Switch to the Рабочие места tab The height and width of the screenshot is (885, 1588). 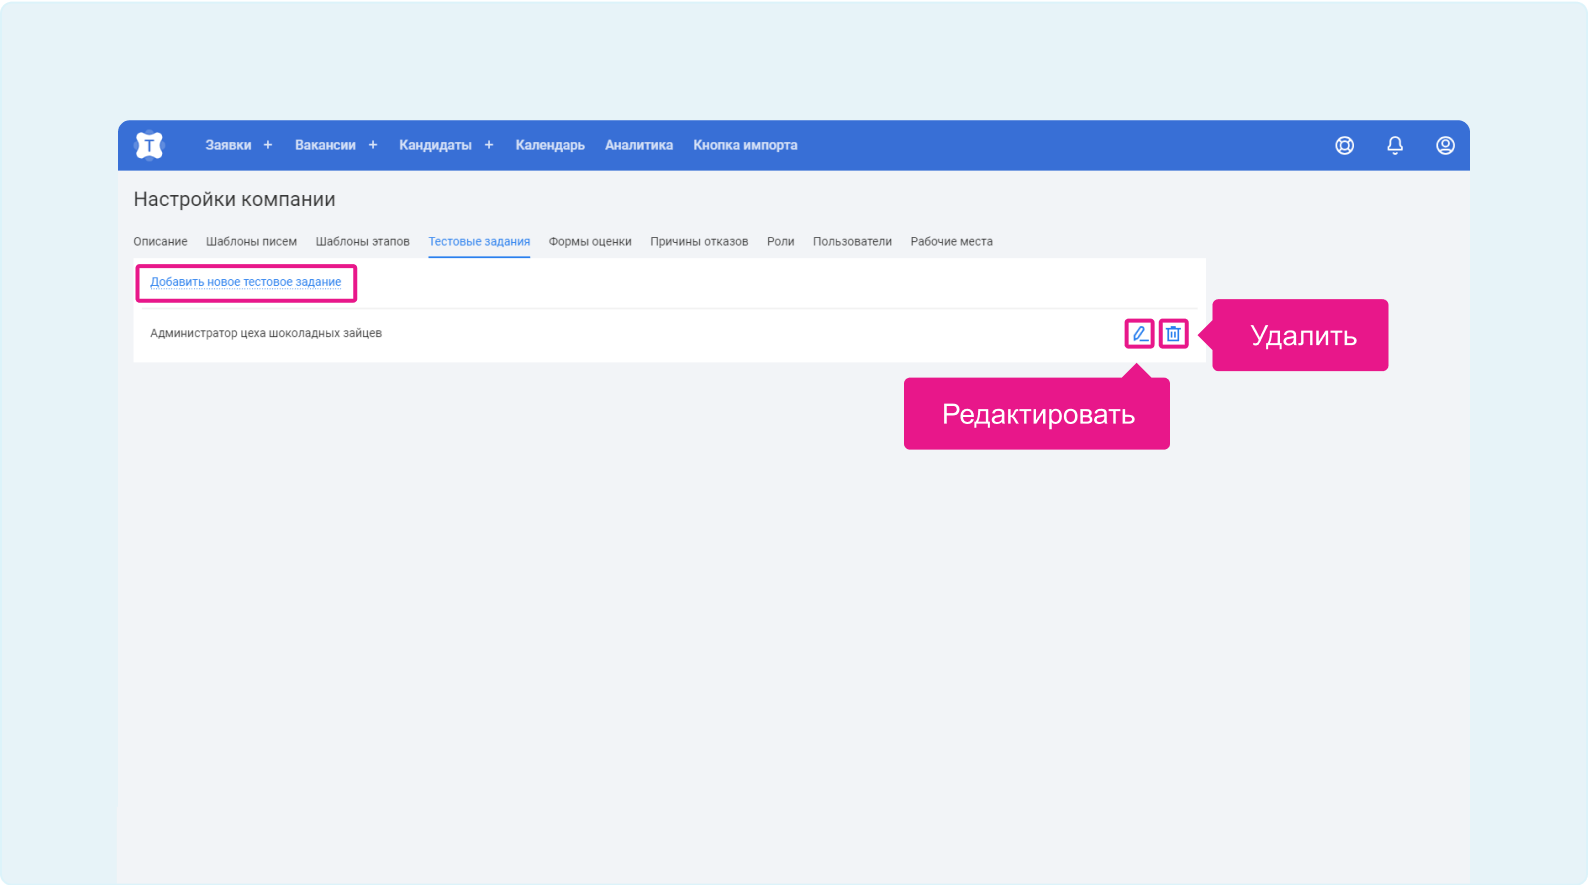tap(951, 242)
